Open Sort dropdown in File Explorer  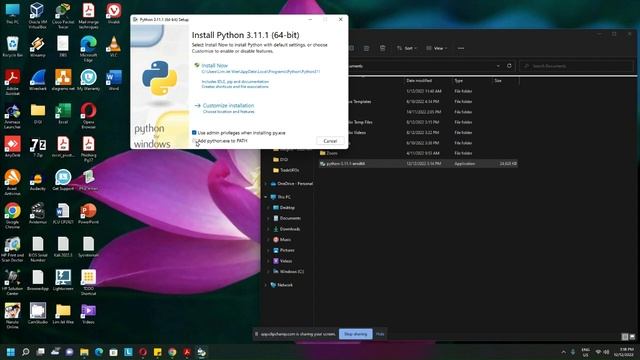(407, 48)
